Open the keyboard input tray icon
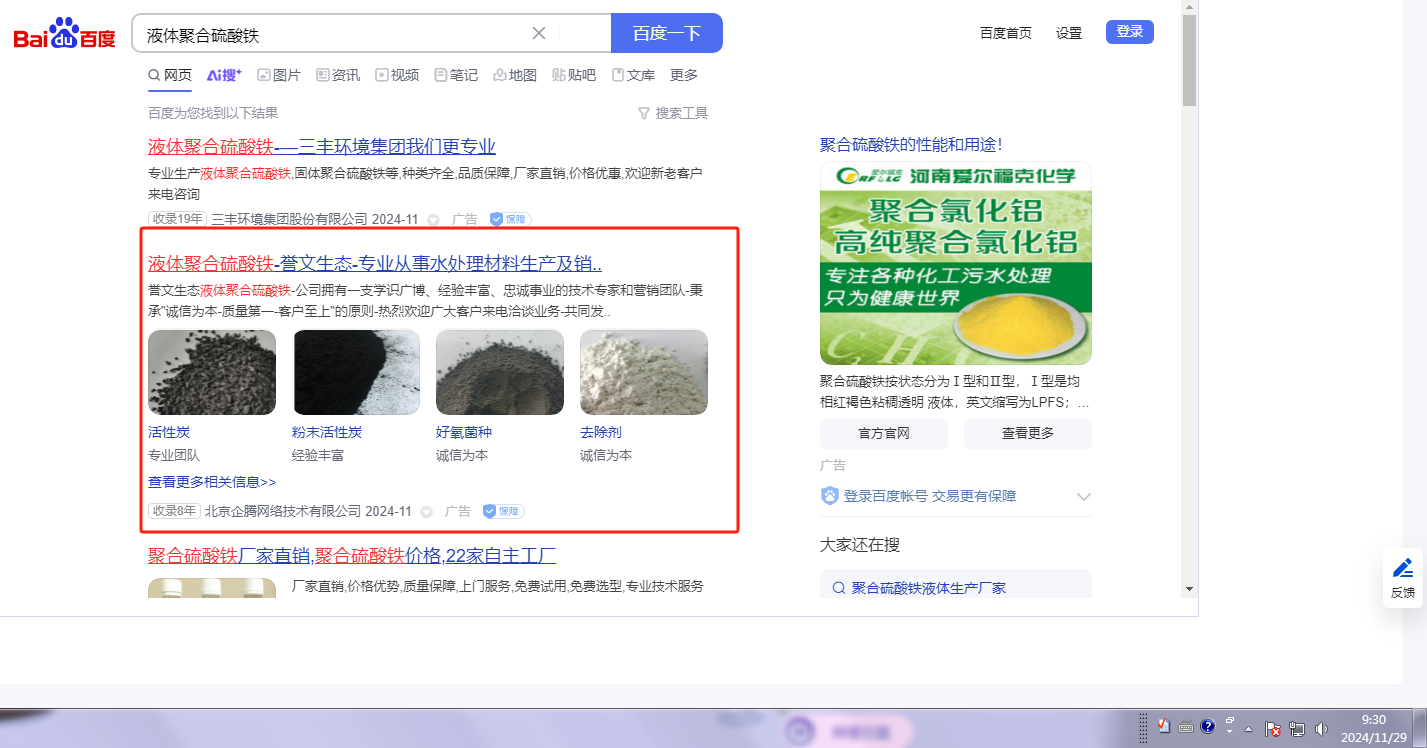This screenshot has height=748, width=1427. tap(1186, 727)
